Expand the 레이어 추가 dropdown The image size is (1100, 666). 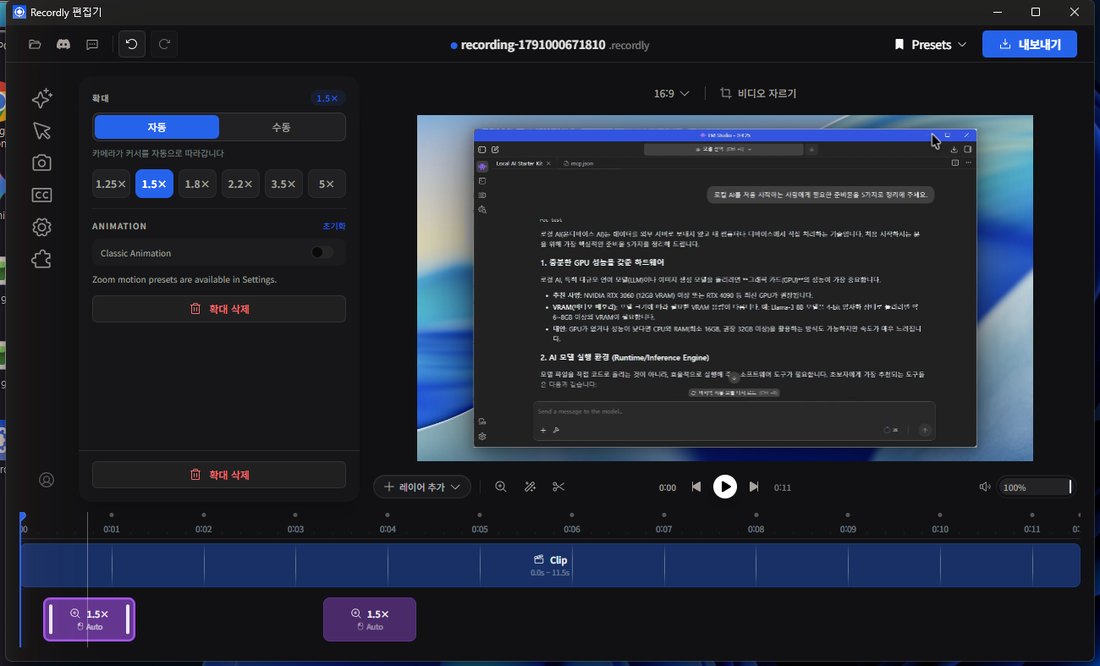coord(422,486)
